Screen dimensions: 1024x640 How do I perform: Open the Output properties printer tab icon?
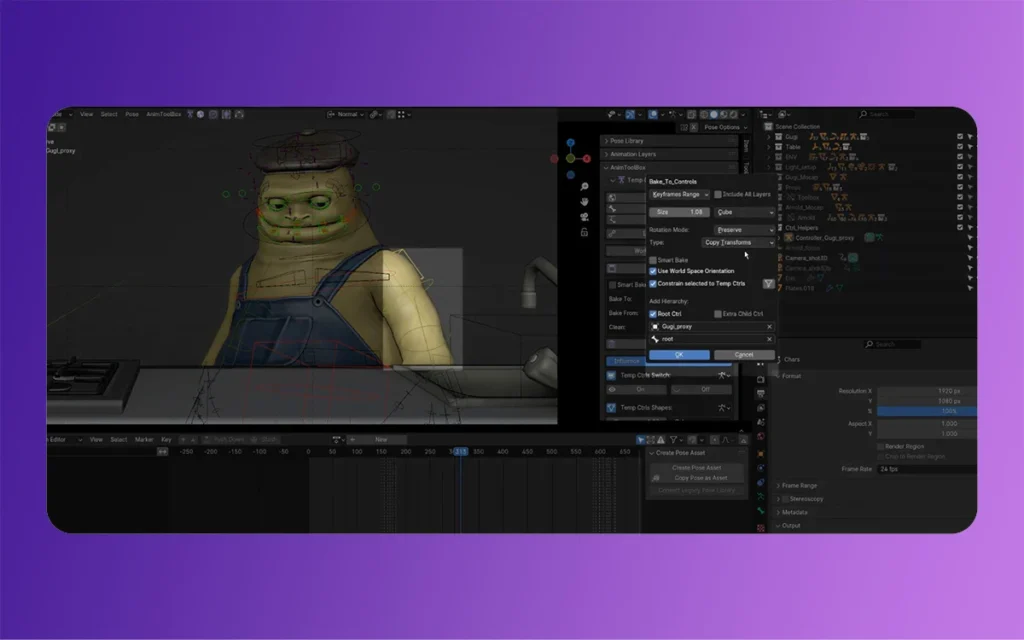[x=760, y=394]
